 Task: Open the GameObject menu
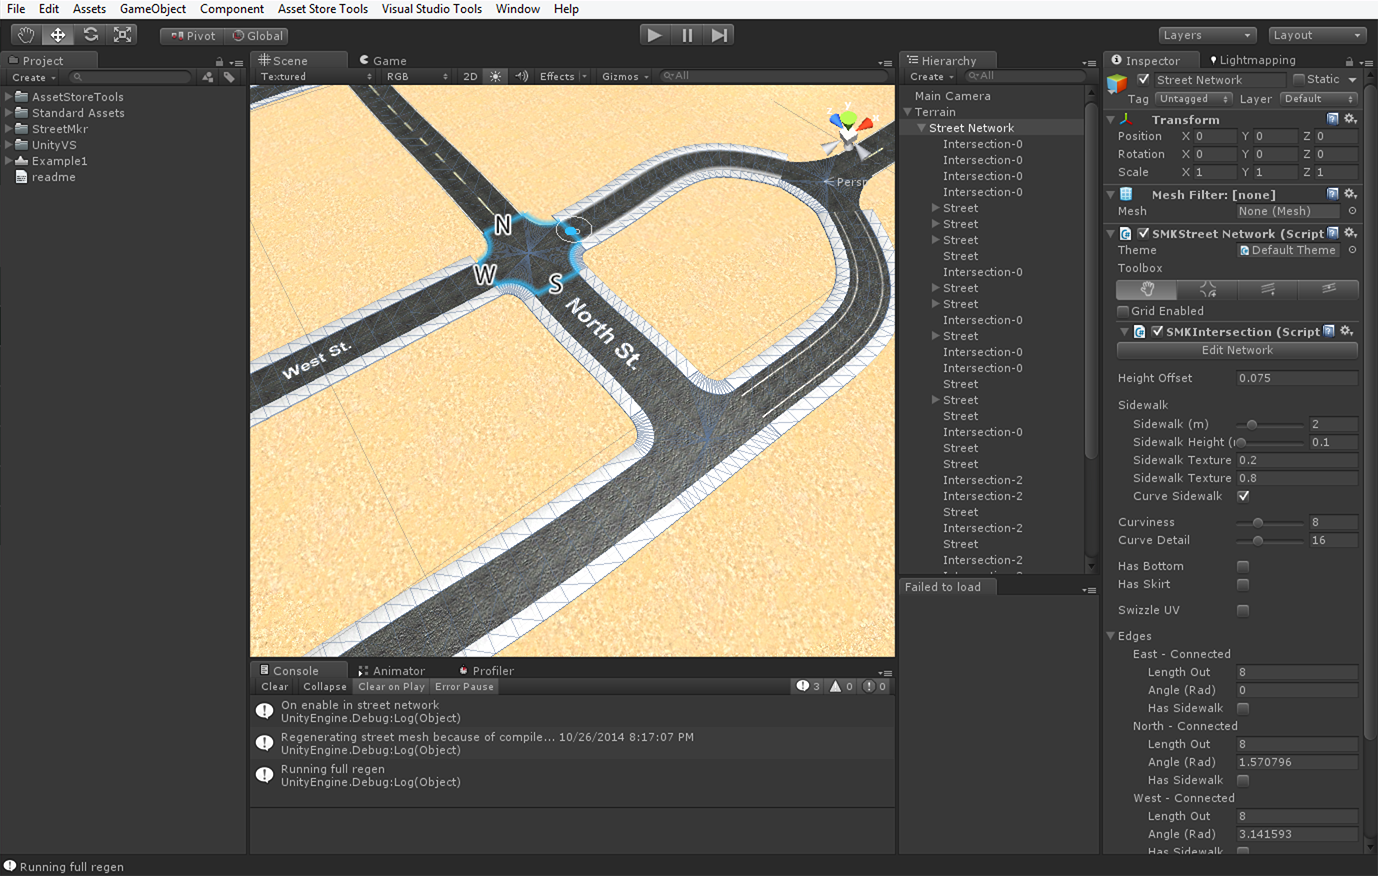point(152,9)
